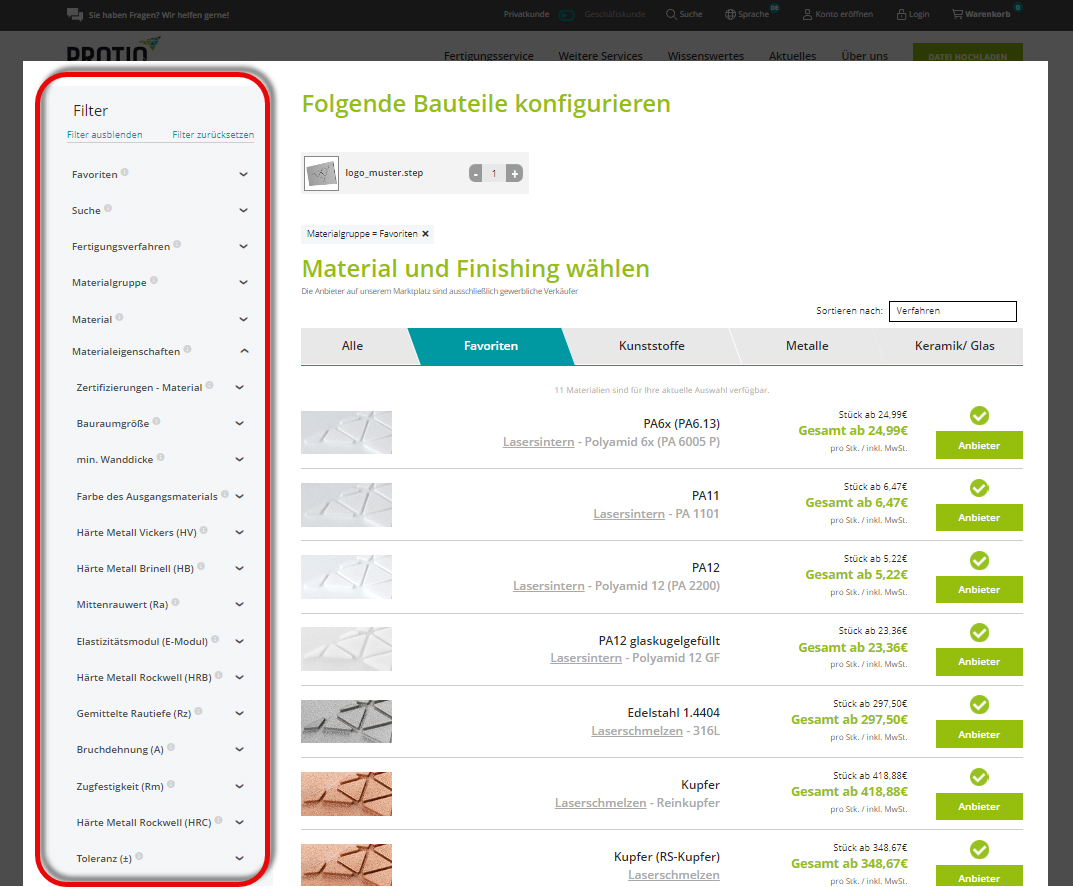Click the green checkmark for PA12

click(x=979, y=560)
